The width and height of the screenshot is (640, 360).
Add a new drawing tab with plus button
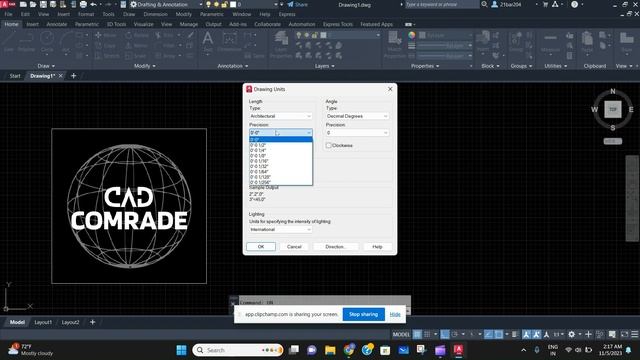[x=73, y=76]
